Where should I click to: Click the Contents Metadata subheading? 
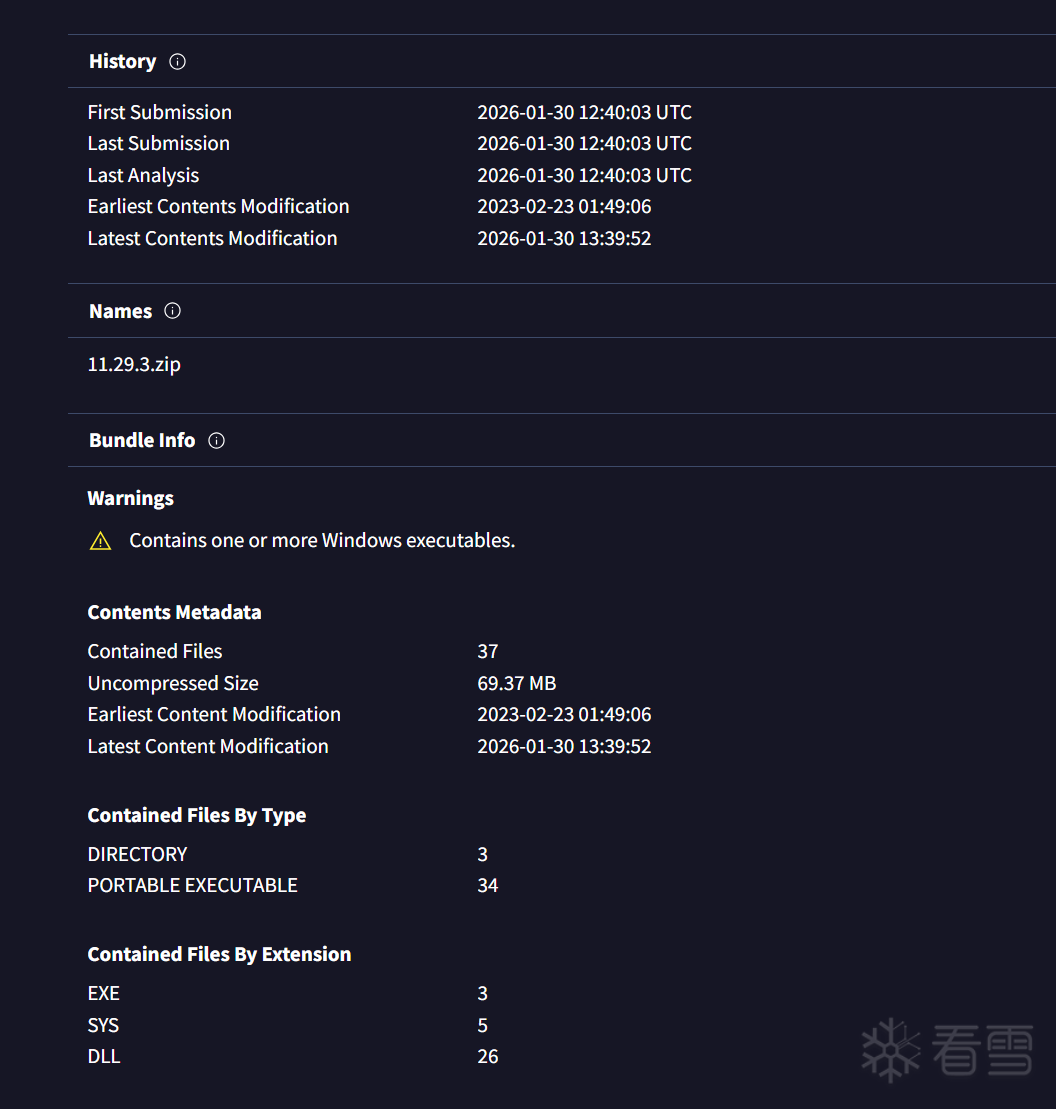click(174, 612)
